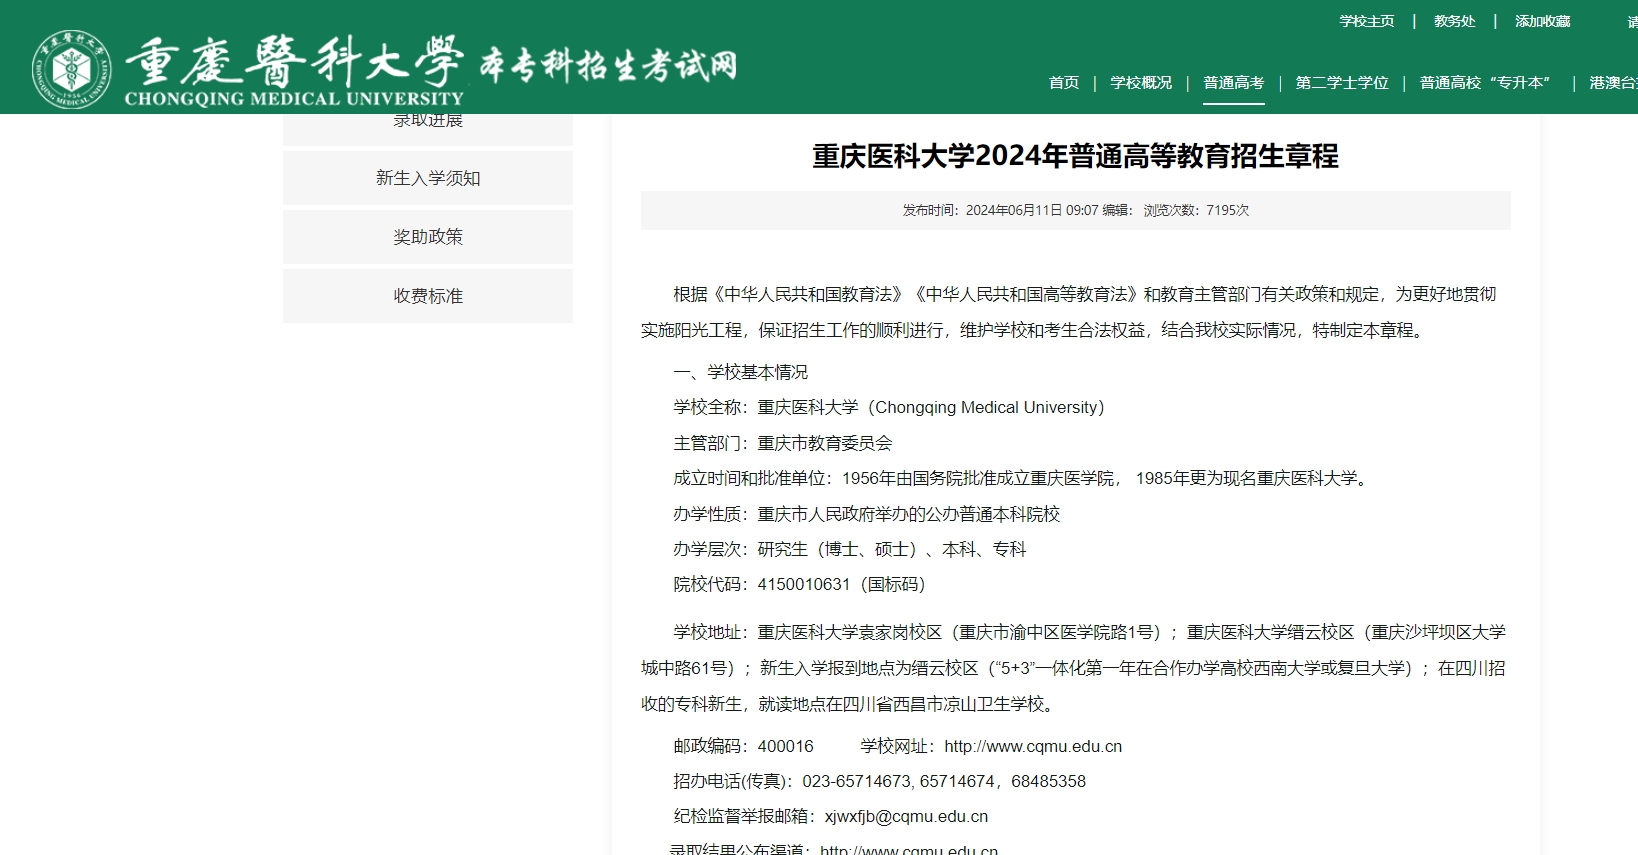This screenshot has width=1638, height=855.
Task: Open the 学校主页 link in top bar
Action: pos(1367,21)
